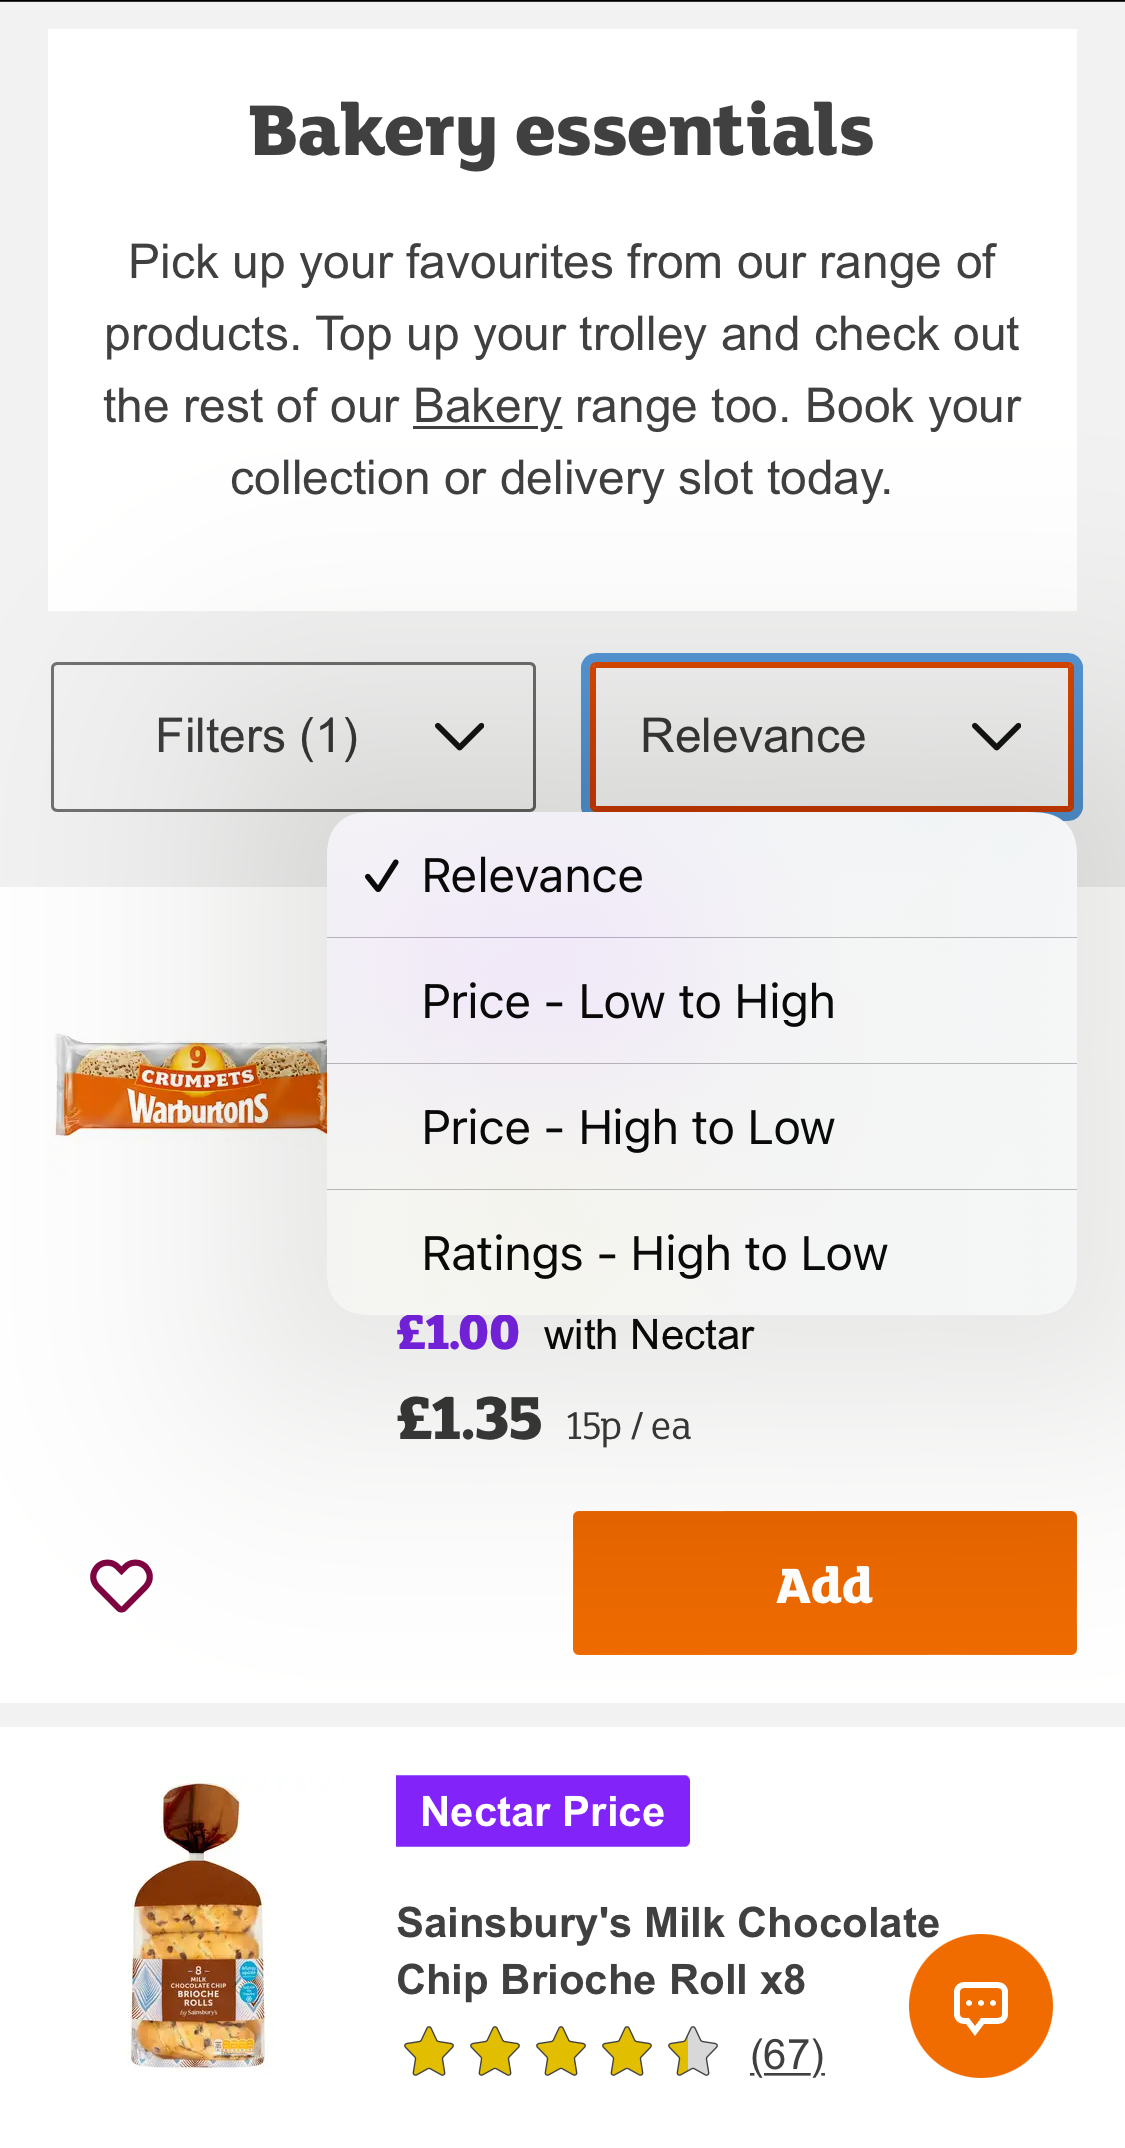Open the Chocolate Chip Brioche Roll image
This screenshot has width=1125, height=2148.
[x=198, y=1925]
